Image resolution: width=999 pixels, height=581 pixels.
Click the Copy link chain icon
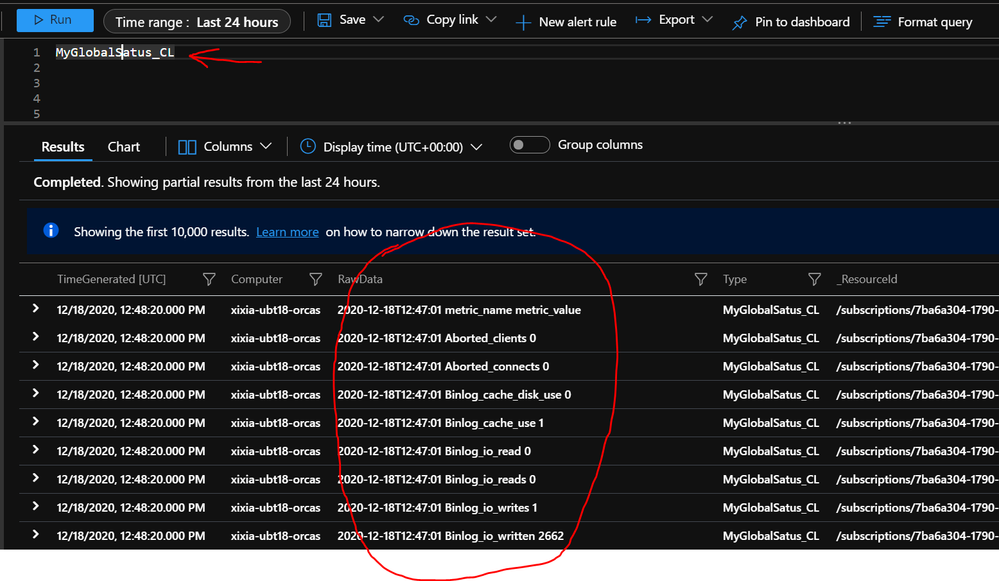(x=411, y=20)
